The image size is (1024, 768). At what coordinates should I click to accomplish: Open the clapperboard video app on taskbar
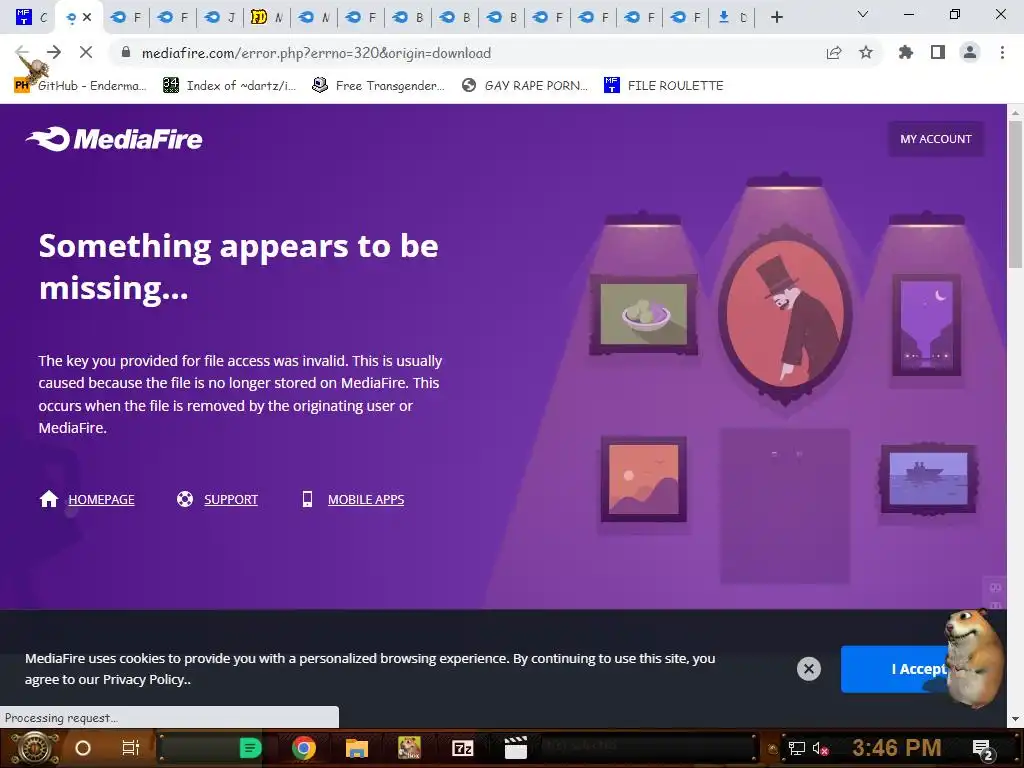[516, 748]
